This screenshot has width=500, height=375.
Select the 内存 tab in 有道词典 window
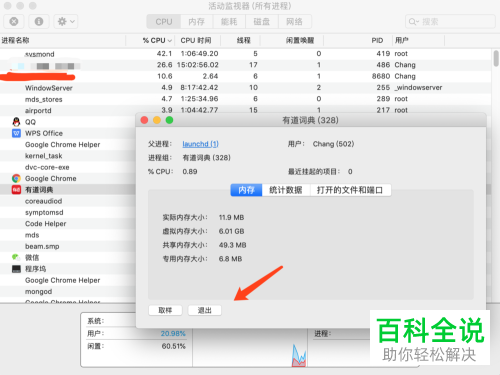246,190
